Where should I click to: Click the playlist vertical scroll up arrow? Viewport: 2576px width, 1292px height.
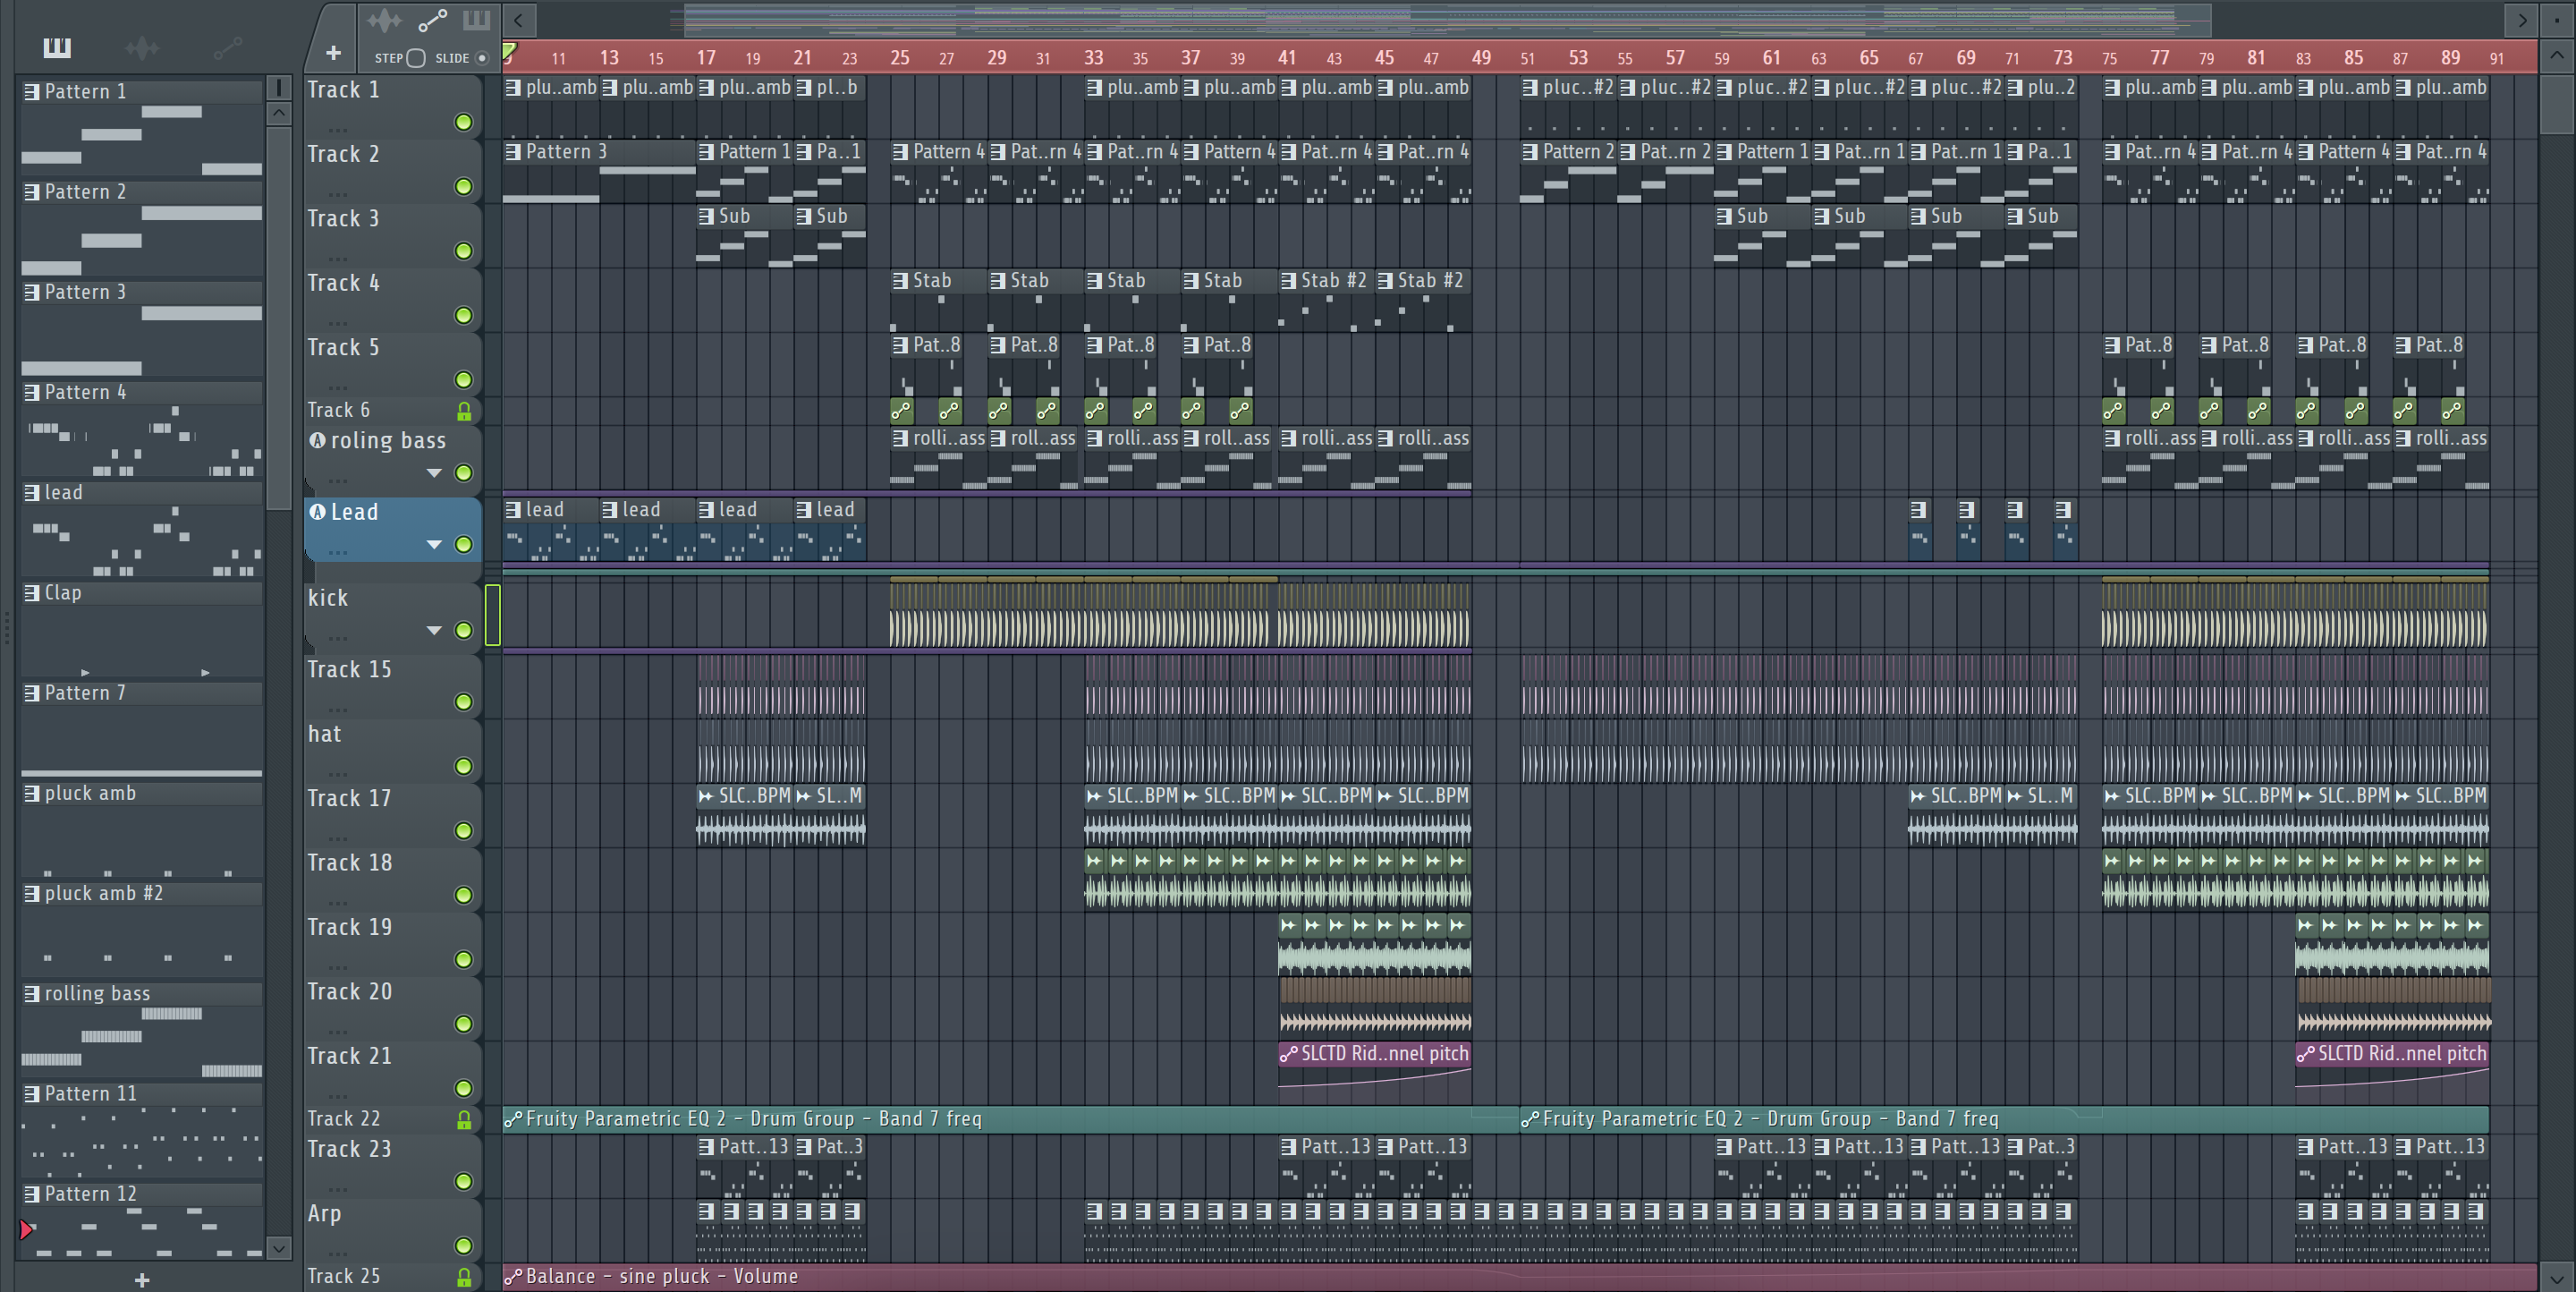pyautogui.click(x=2557, y=56)
